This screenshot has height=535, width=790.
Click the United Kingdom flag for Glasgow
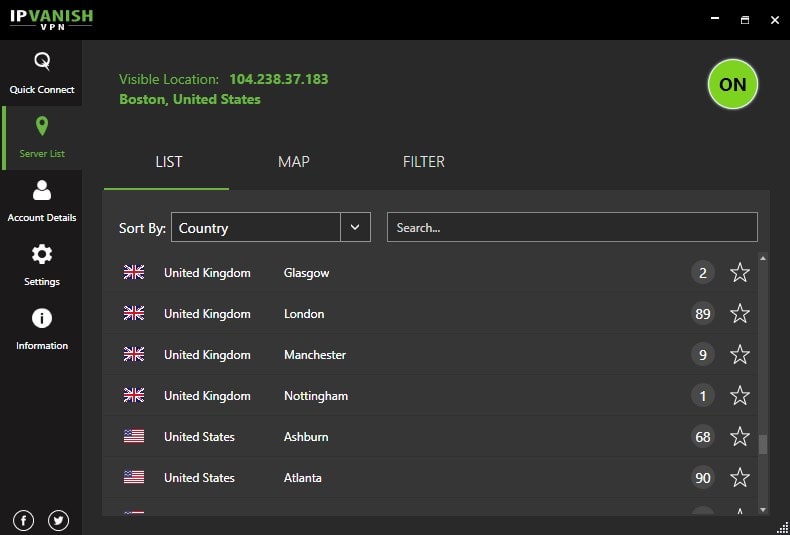(x=134, y=273)
